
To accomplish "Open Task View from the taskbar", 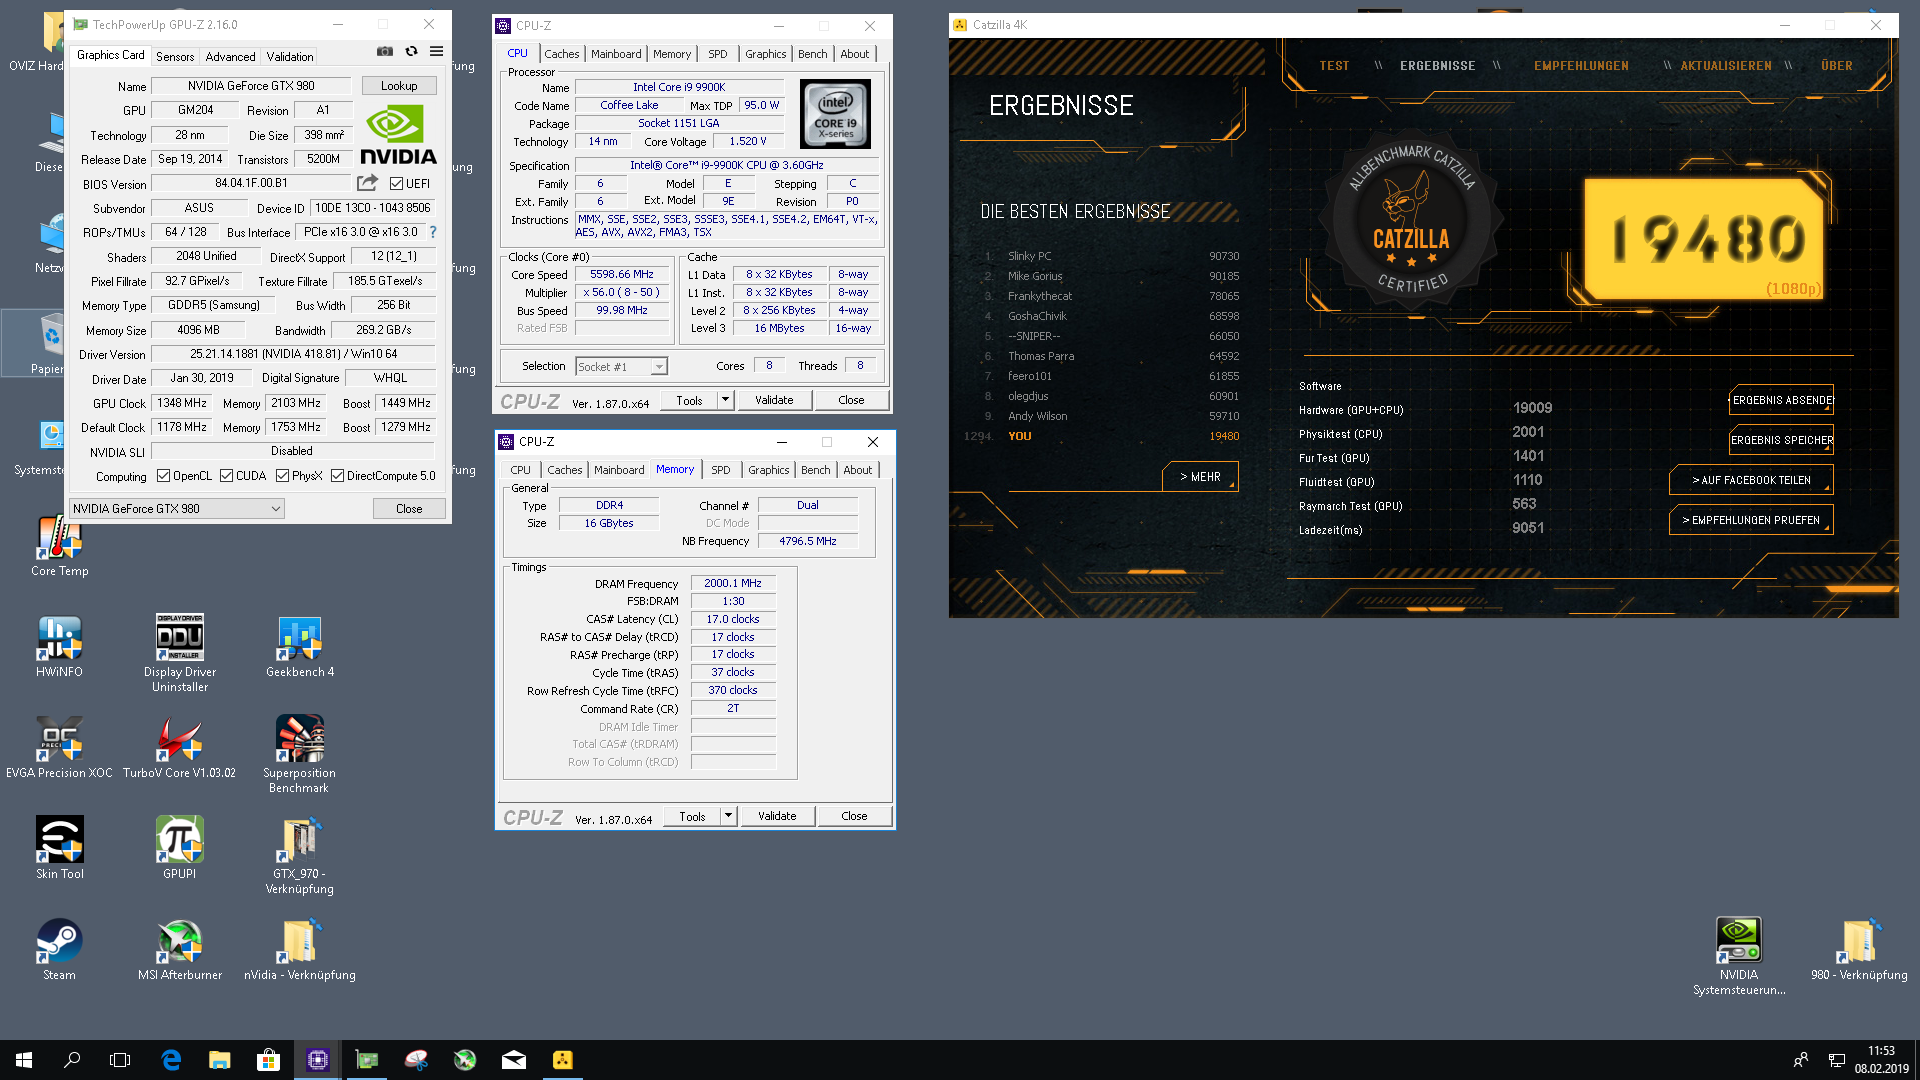I will [120, 1060].
